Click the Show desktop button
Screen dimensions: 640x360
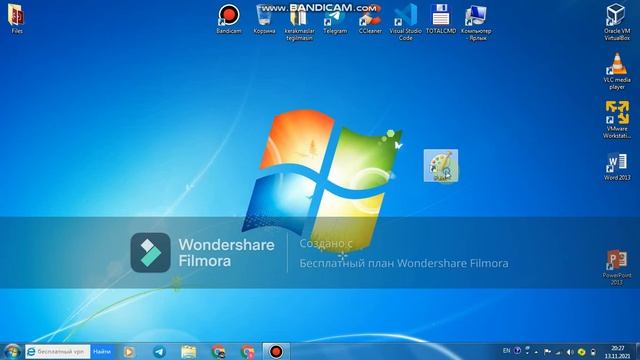[x=637, y=351]
